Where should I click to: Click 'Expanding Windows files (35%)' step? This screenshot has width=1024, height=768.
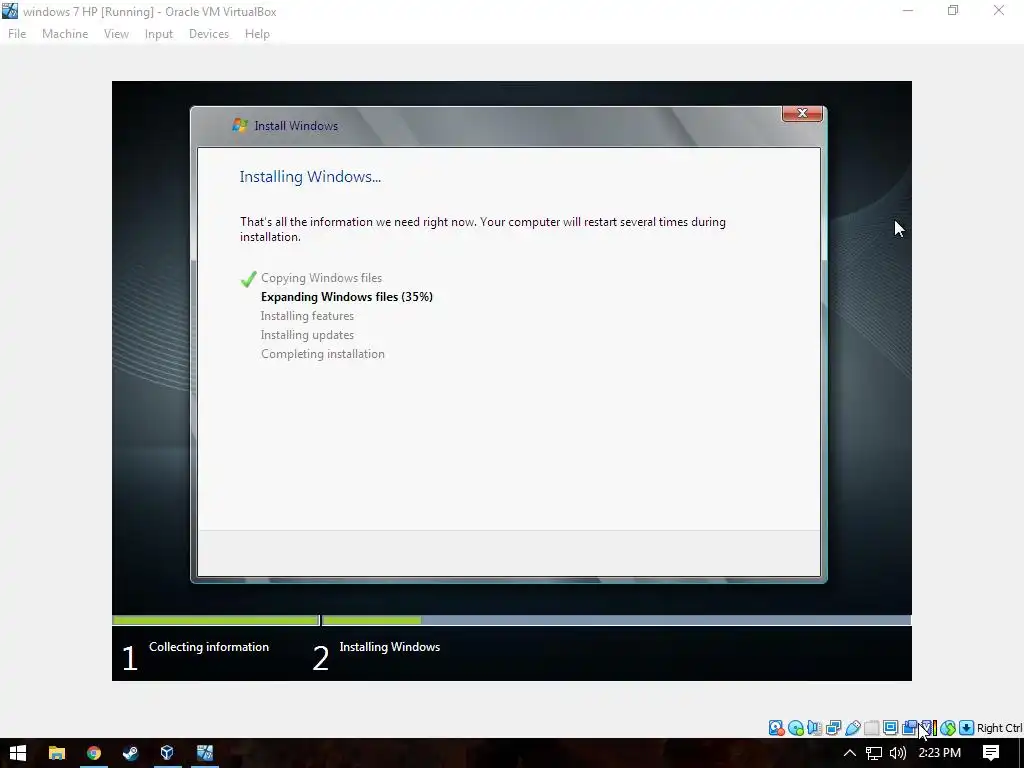(347, 297)
